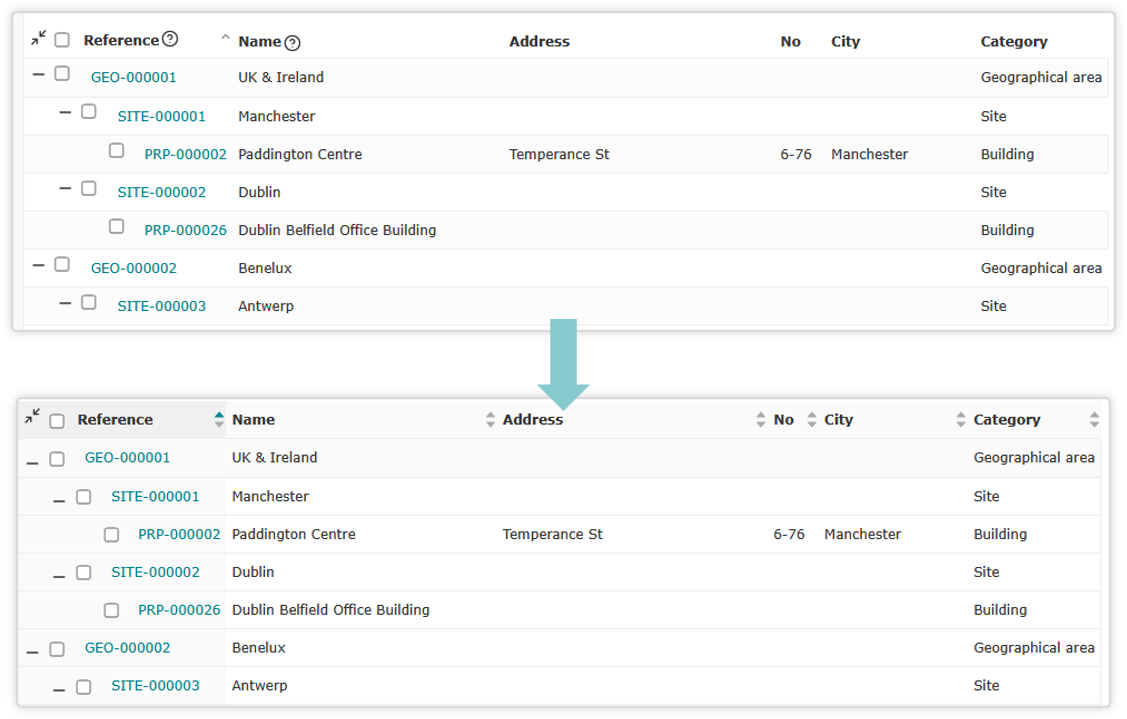1127x719 pixels.
Task: Collapse GEO-000001 node in top table
Action: pos(39,74)
